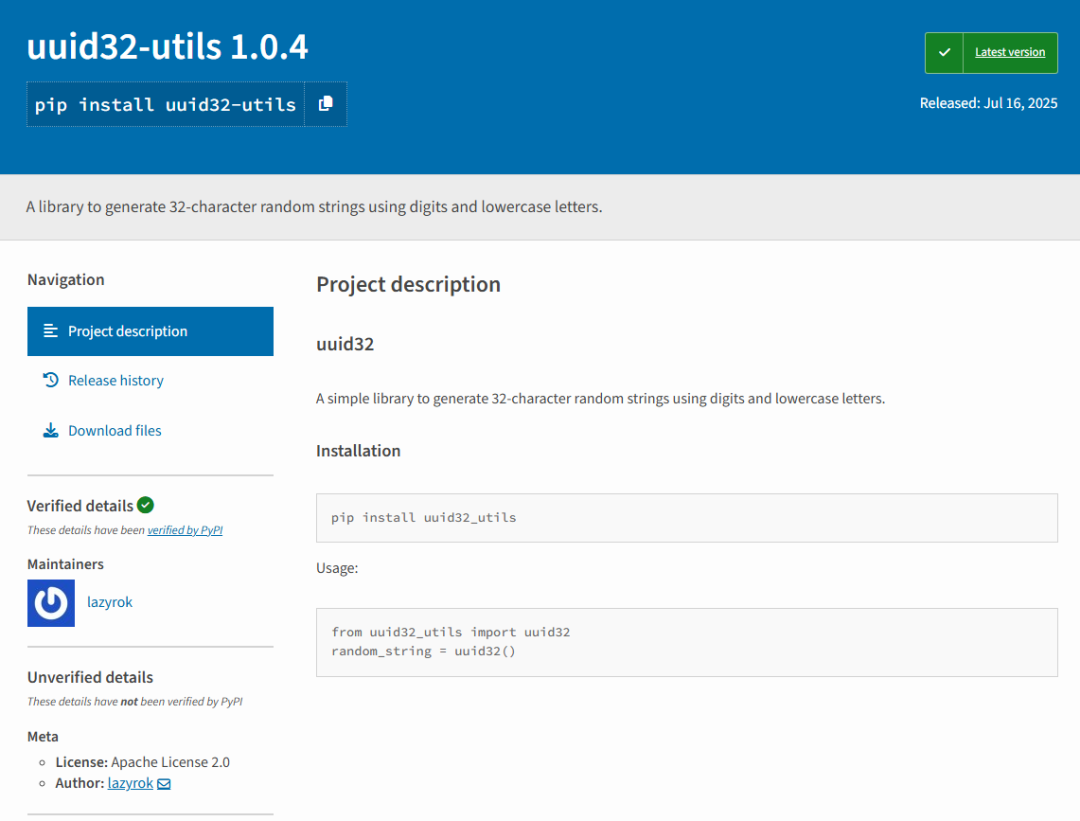Screen dimensions: 1080x821
Task: Click the Download files arrow icon
Action: point(51,430)
